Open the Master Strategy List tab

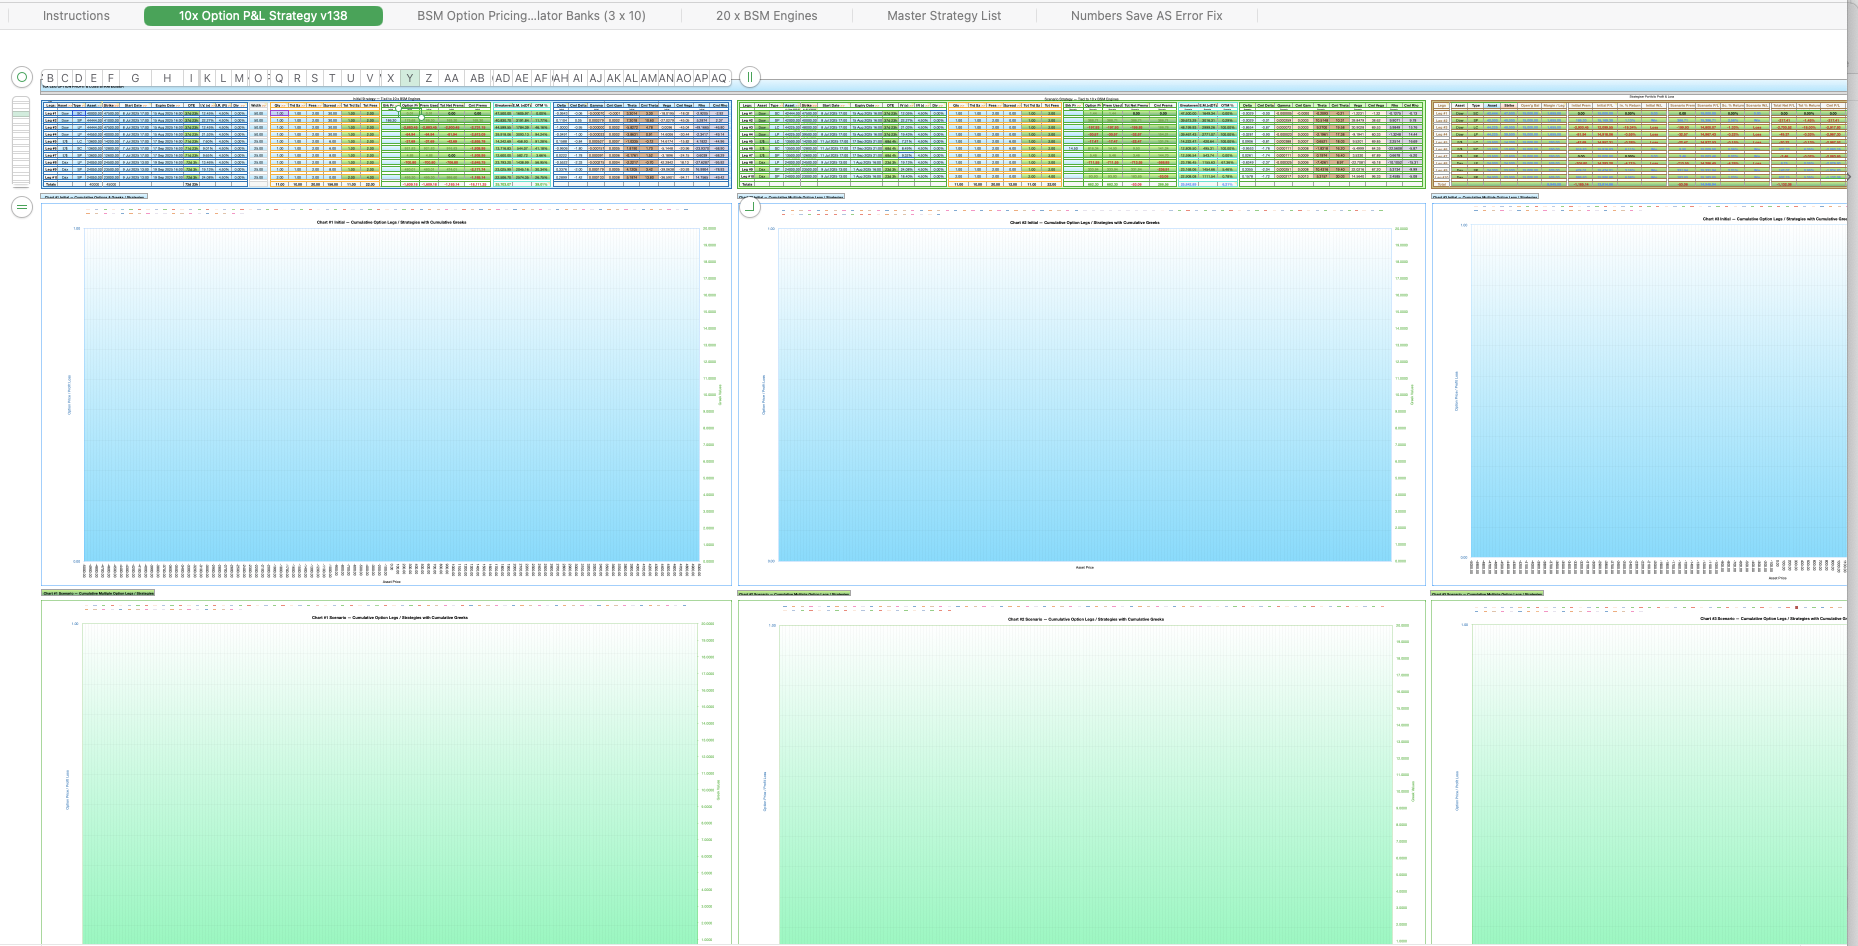click(943, 16)
